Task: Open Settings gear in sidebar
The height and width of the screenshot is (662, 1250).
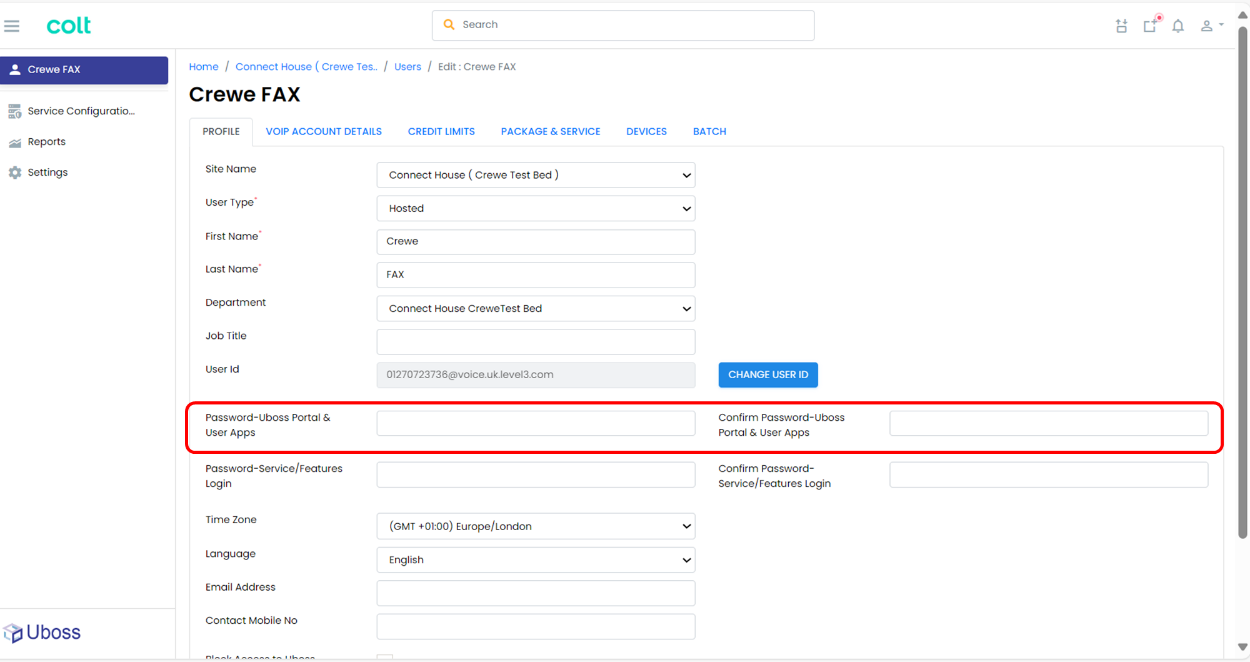Action: (x=47, y=173)
